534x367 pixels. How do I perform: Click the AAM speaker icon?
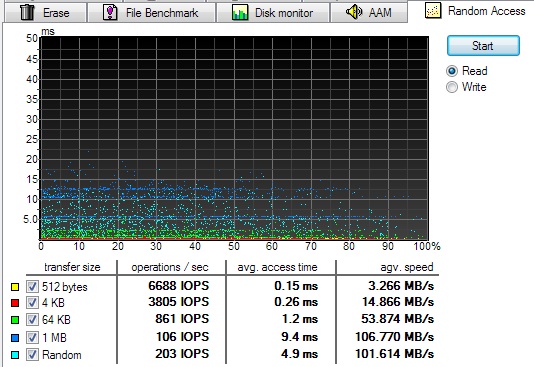tap(354, 12)
